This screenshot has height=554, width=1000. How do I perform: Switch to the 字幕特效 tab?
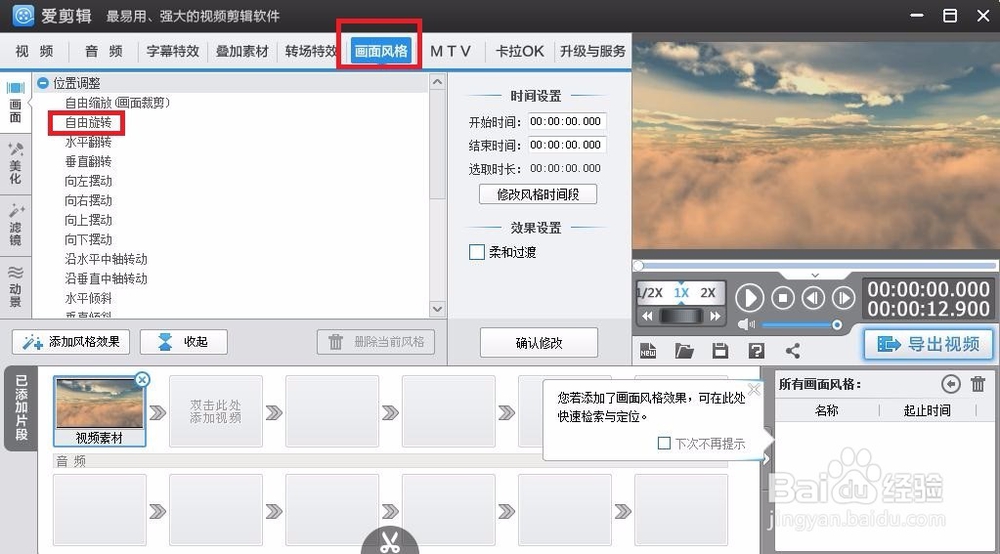pos(173,51)
